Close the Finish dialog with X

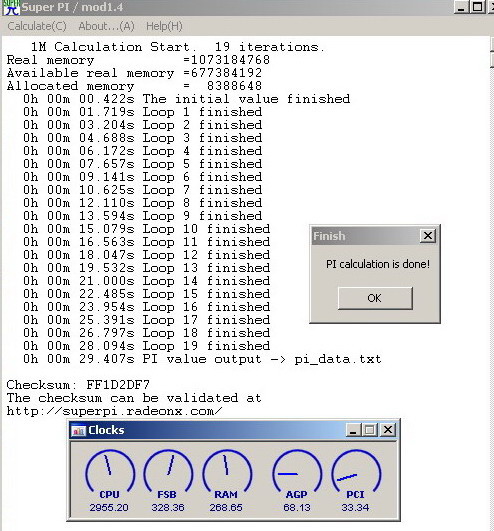click(x=428, y=235)
